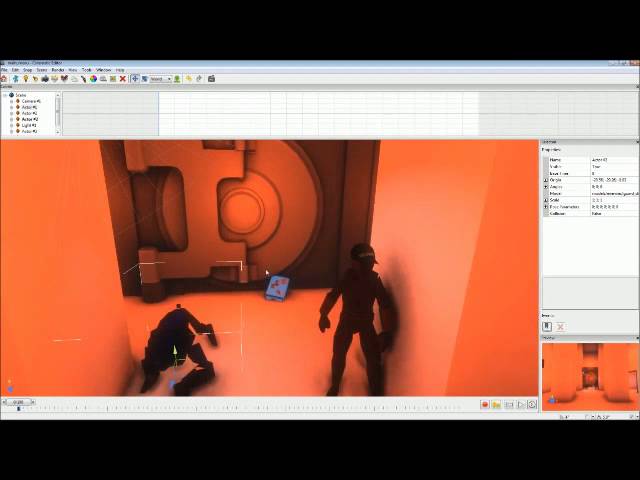Open the Snap menu
This screenshot has width=640, height=480.
tap(27, 70)
